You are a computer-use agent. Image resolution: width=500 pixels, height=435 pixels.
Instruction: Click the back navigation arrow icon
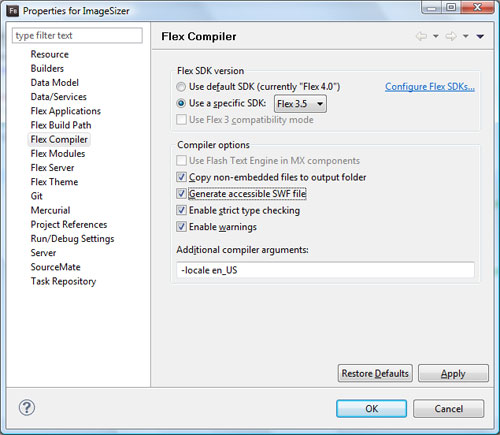422,36
